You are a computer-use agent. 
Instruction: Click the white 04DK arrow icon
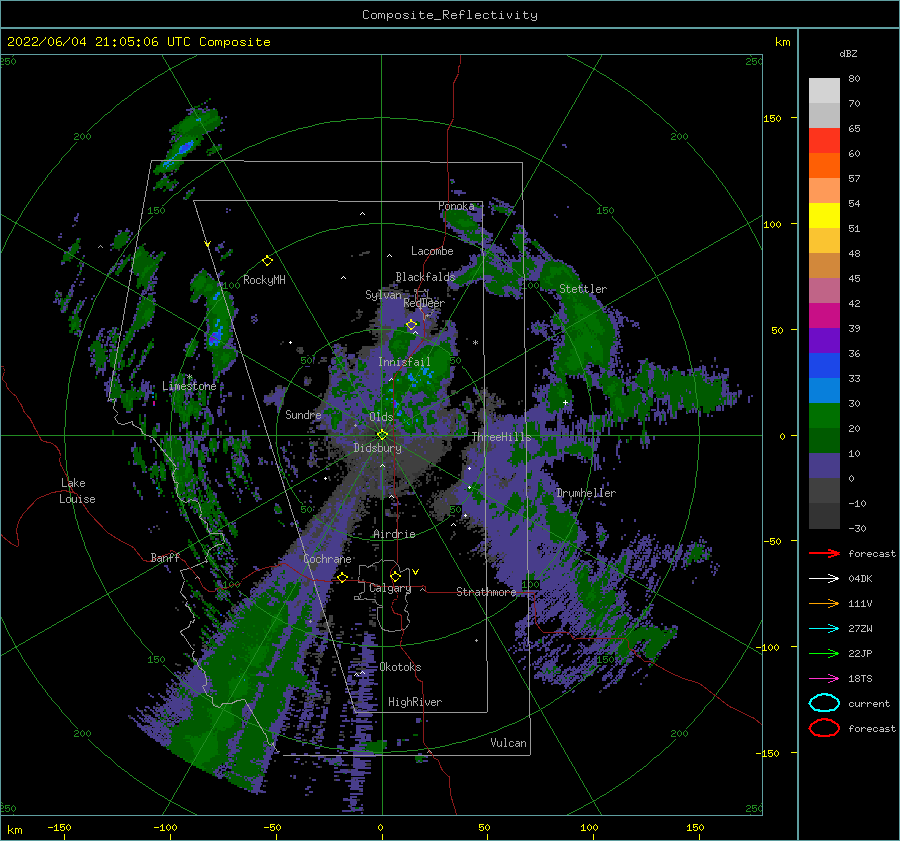824,578
